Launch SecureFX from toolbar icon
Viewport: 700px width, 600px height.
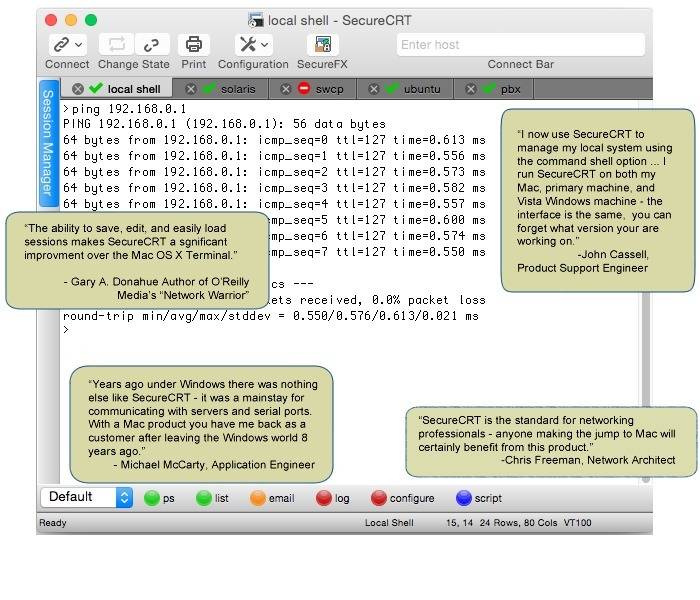click(x=323, y=45)
